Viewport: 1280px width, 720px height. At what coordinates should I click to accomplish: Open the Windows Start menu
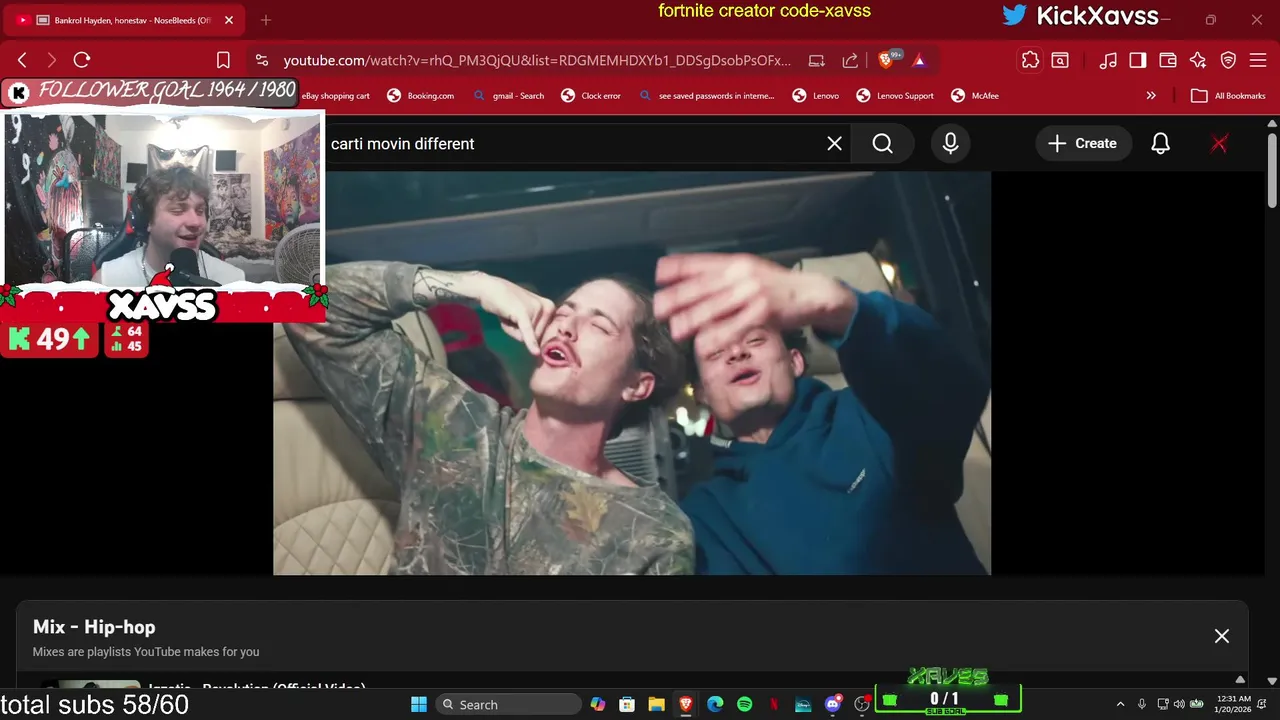tap(419, 704)
